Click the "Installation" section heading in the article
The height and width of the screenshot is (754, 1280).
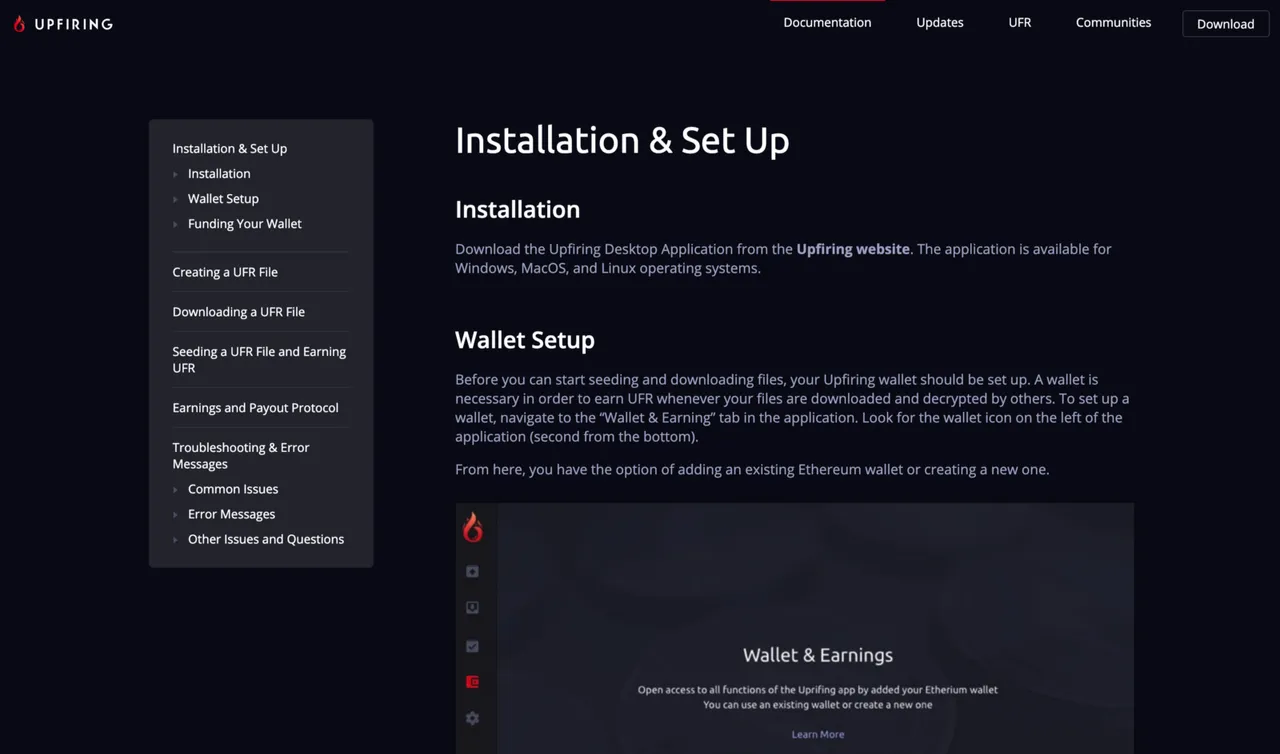pos(517,209)
